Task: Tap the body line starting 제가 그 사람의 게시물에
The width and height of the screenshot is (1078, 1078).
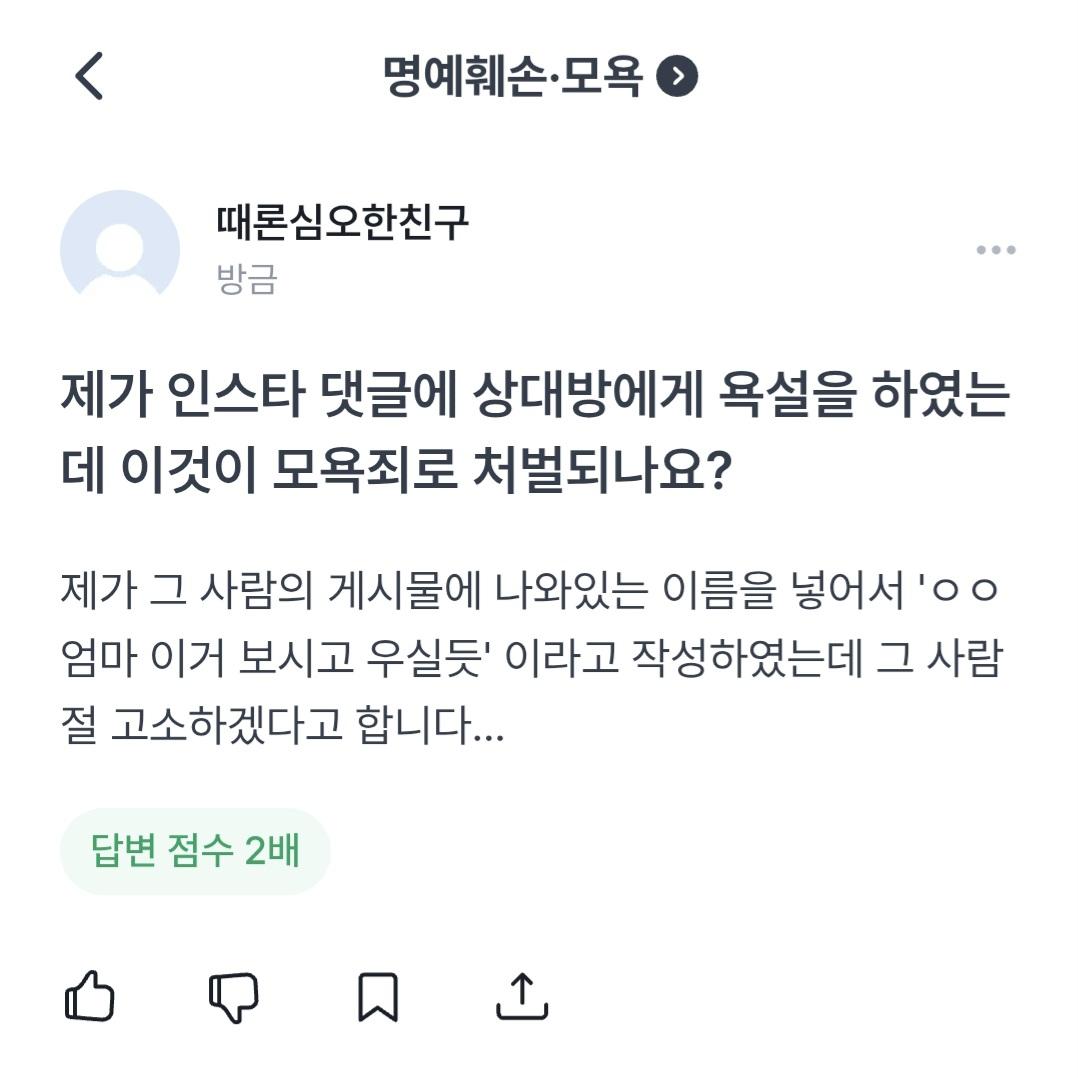Action: pyautogui.click(x=530, y=594)
